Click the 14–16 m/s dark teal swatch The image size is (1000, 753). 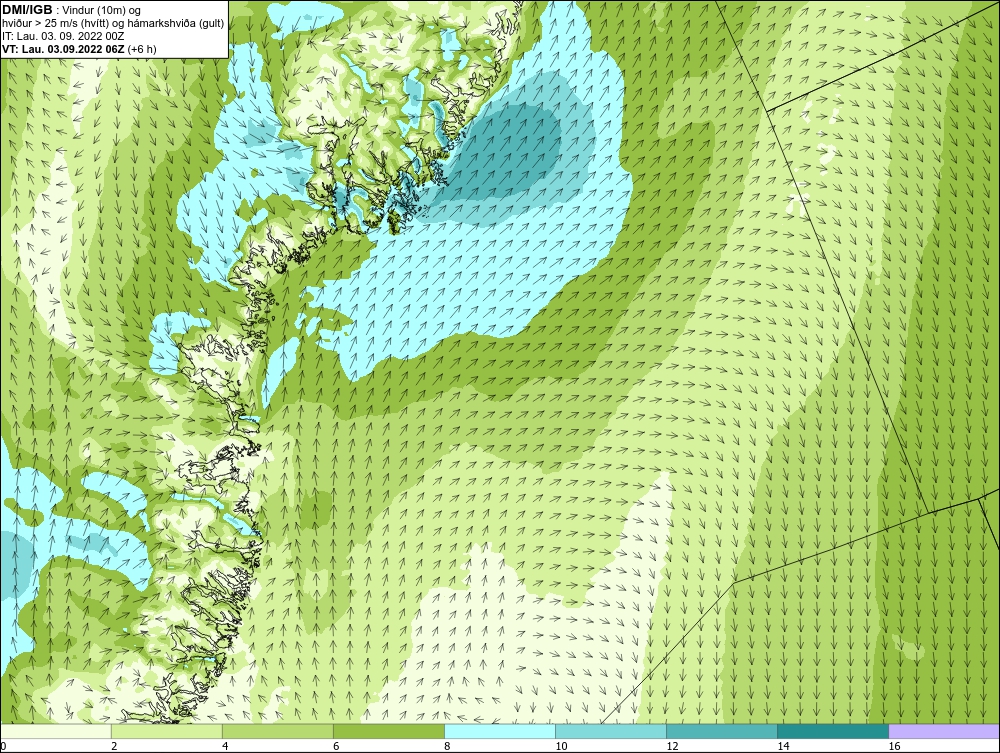point(833,731)
